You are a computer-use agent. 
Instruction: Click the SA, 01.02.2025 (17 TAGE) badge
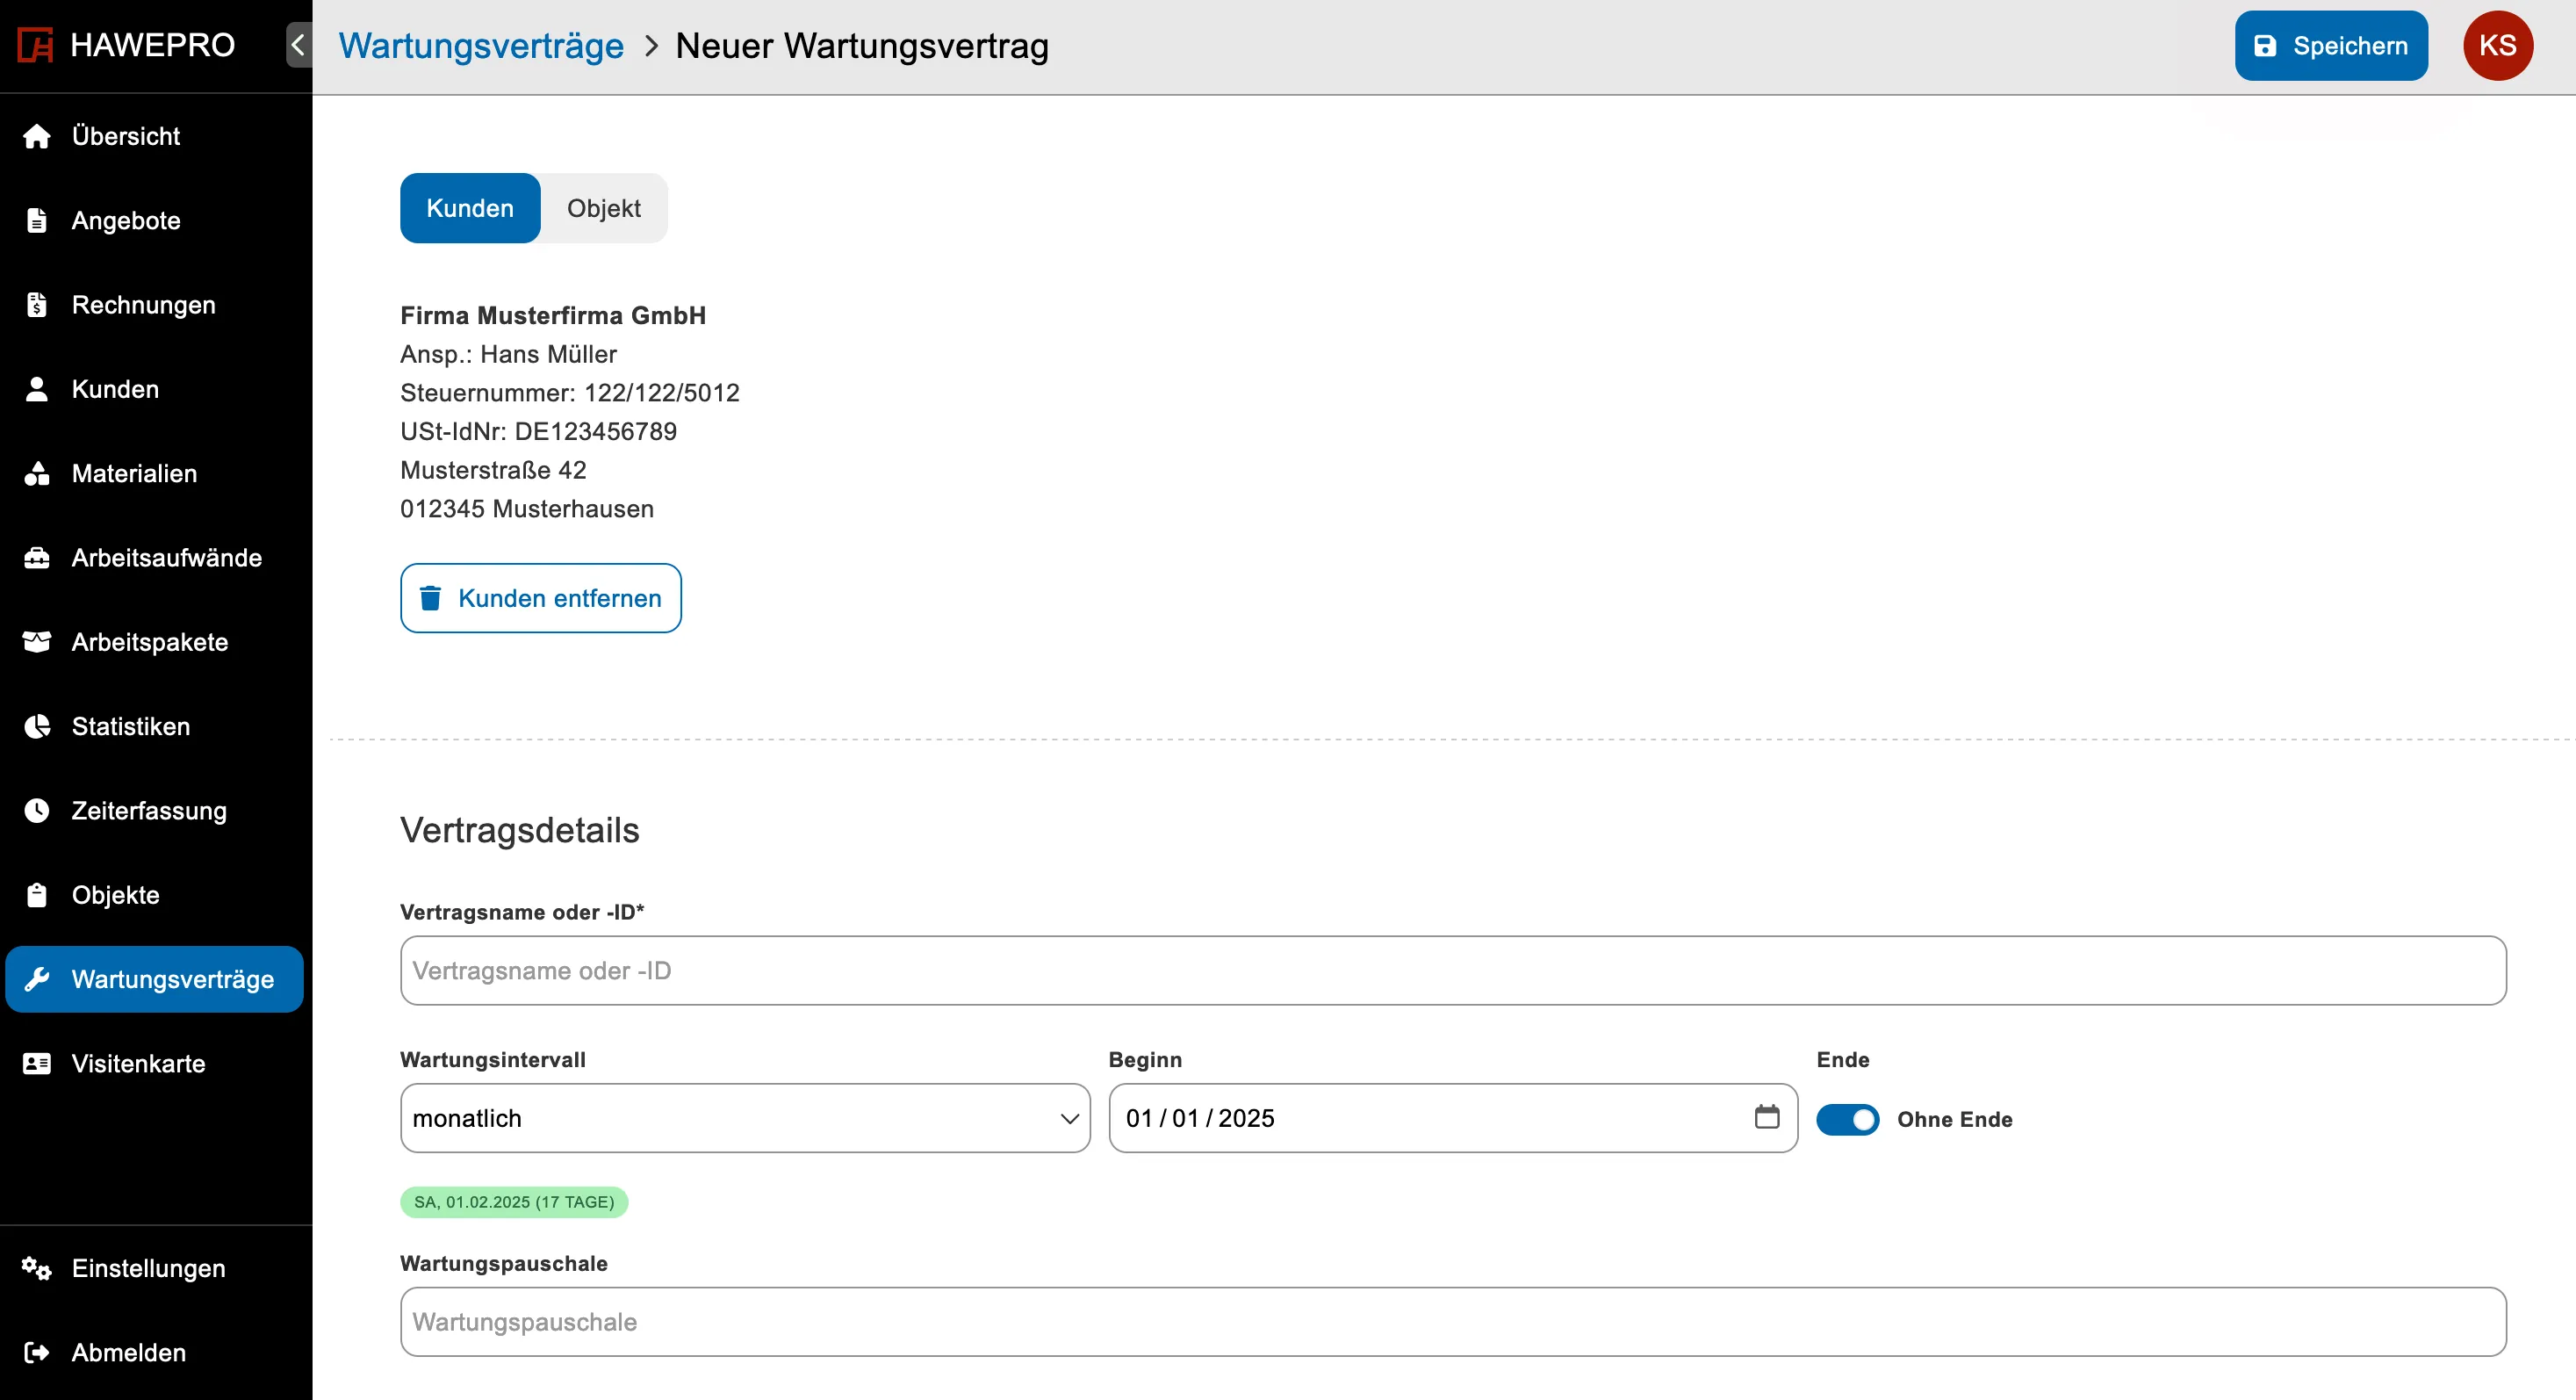click(x=514, y=1202)
